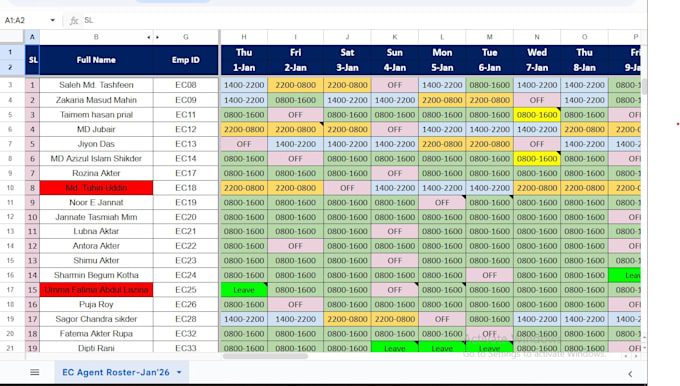680x386 pixels.
Task: Select row 17 header
Action: pyautogui.click(x=10, y=290)
